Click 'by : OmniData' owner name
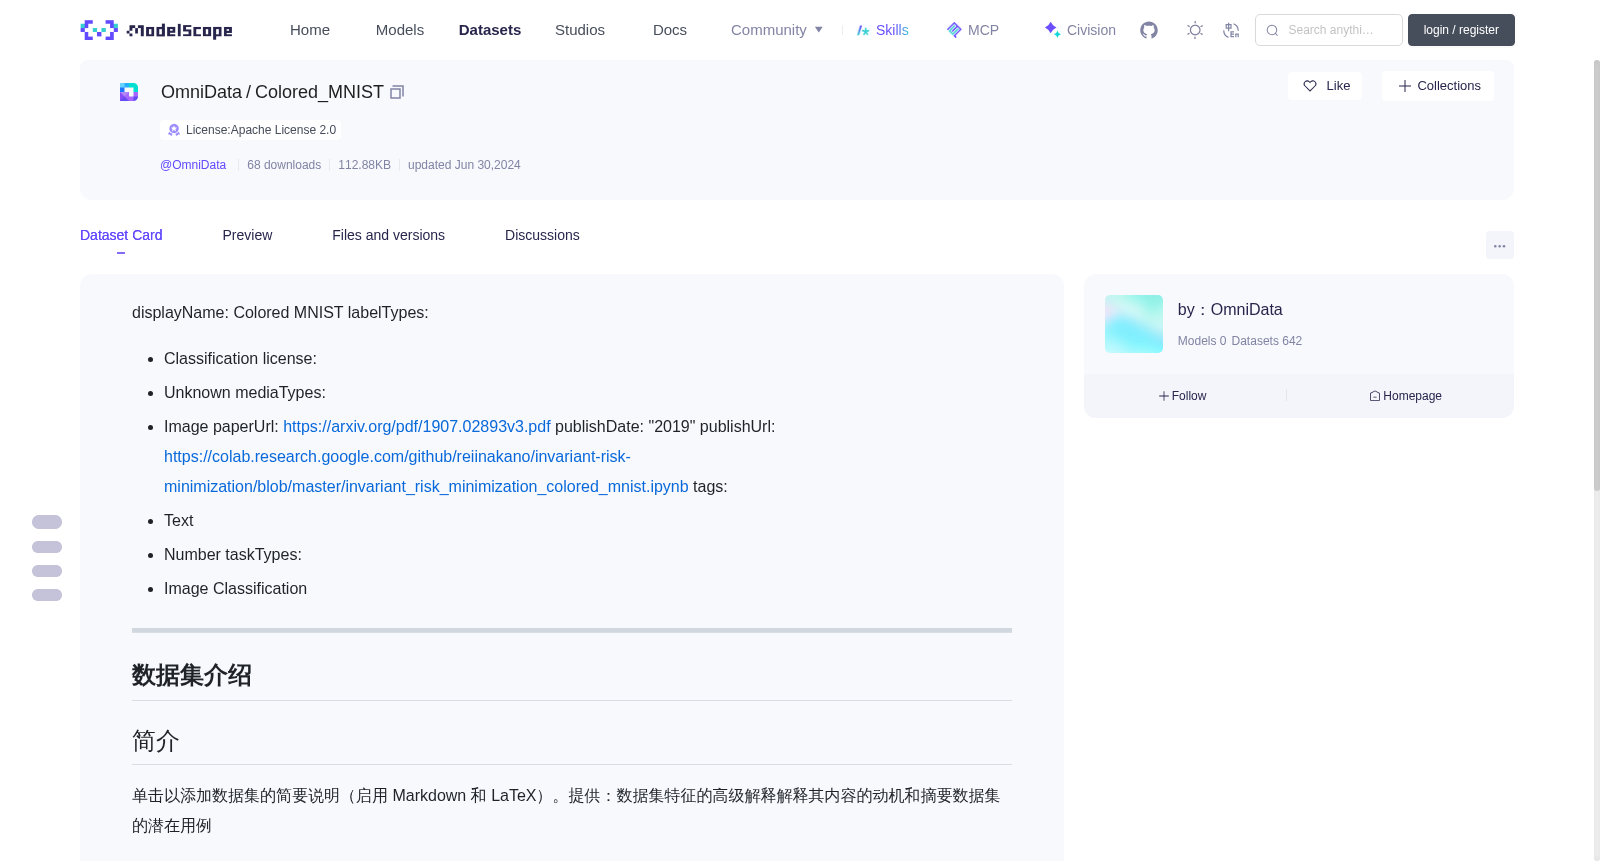This screenshot has width=1600, height=861. pos(1230,310)
